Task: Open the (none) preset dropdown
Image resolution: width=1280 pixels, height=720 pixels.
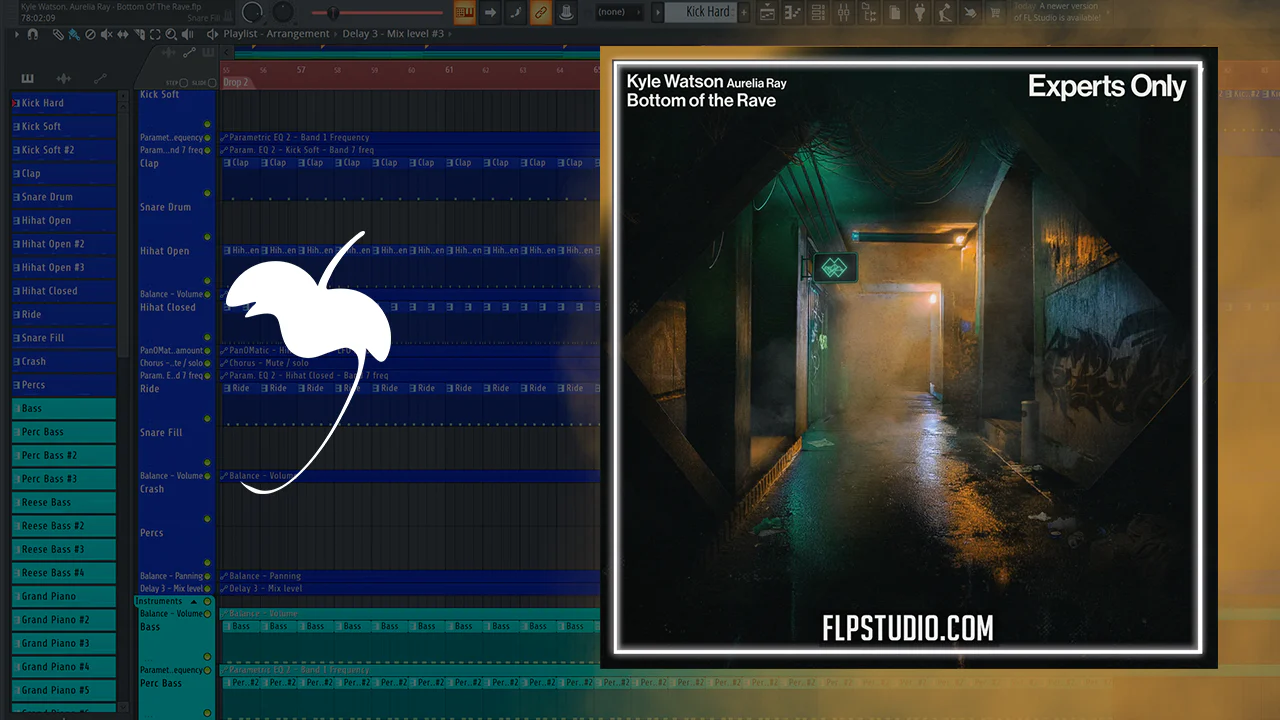Action: click(619, 12)
